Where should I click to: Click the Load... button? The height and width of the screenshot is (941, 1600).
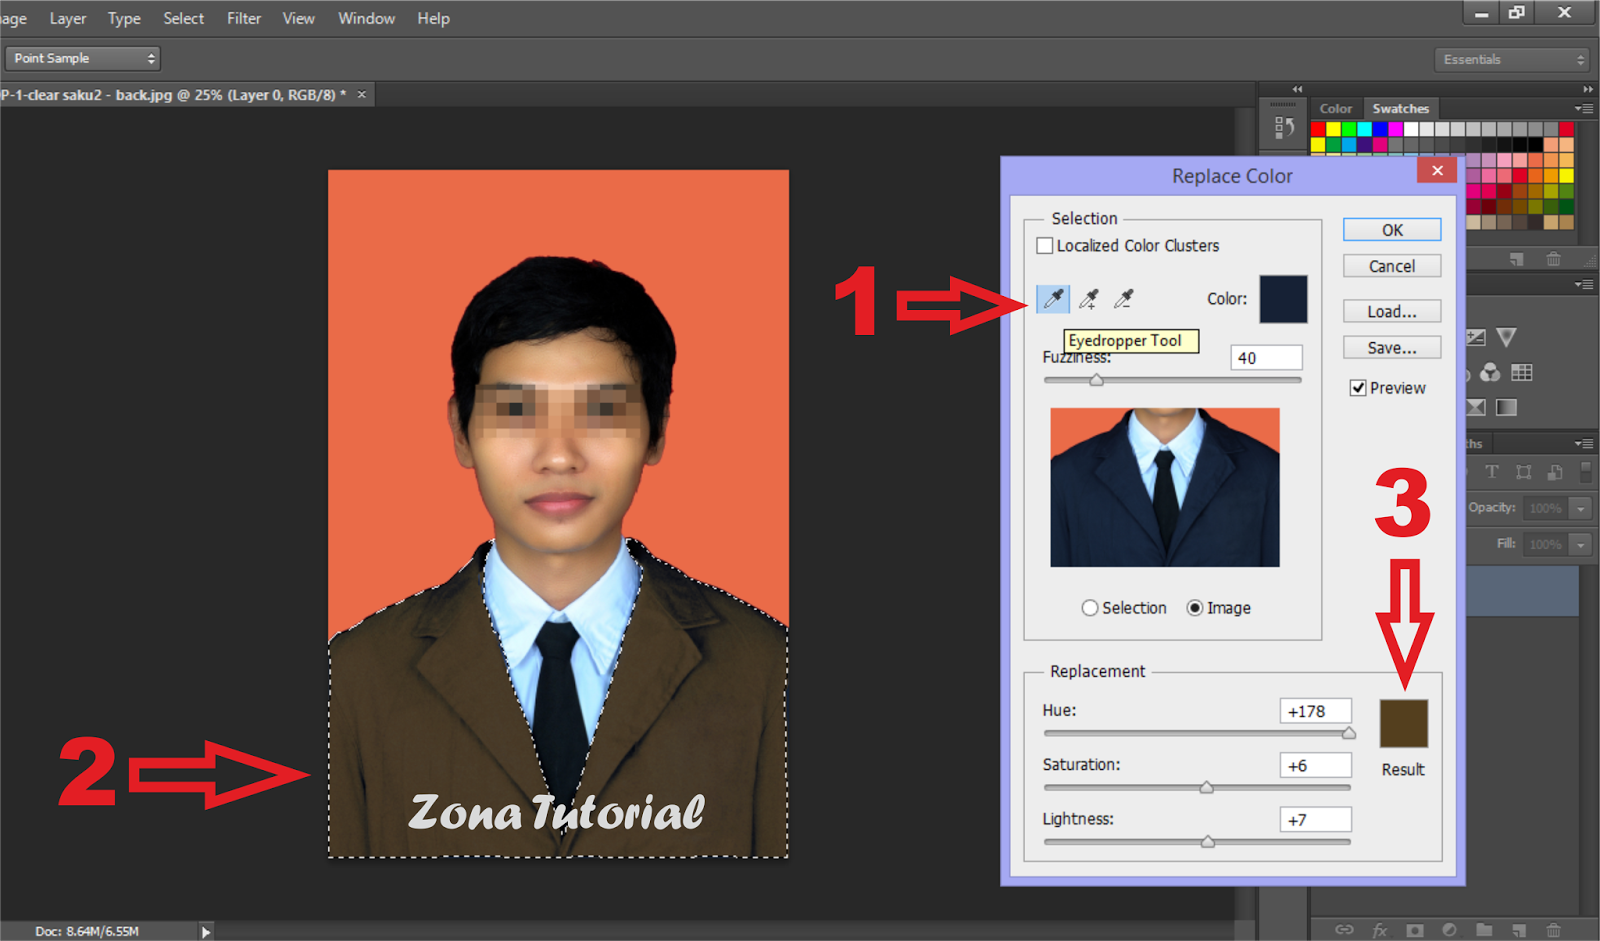pyautogui.click(x=1392, y=312)
